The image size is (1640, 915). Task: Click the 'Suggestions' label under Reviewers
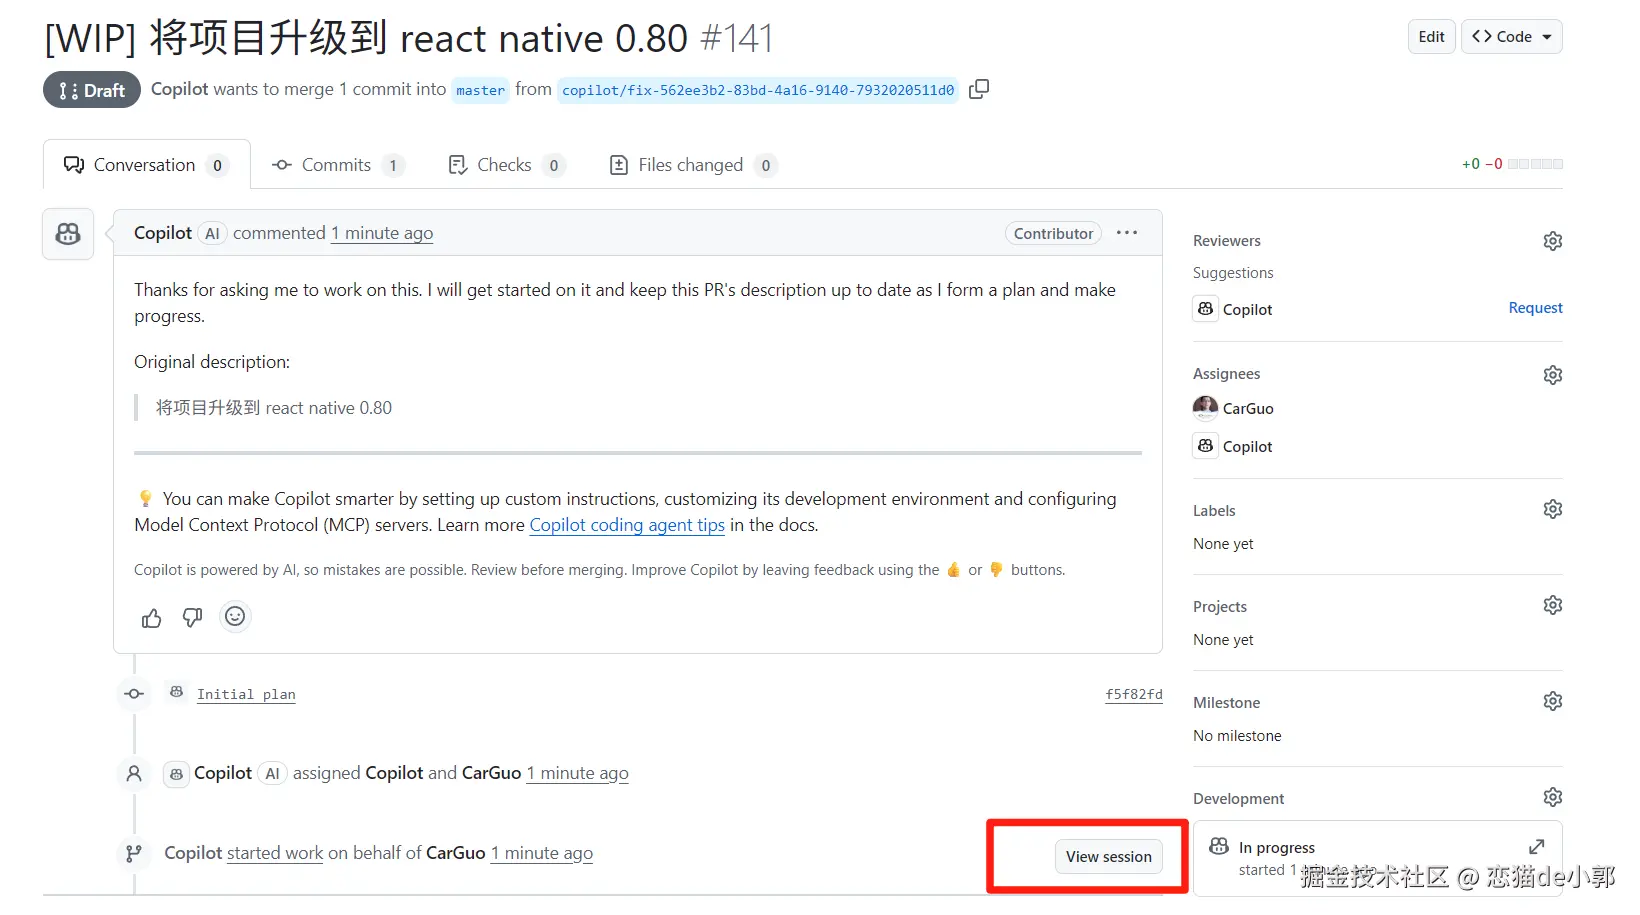coord(1233,273)
